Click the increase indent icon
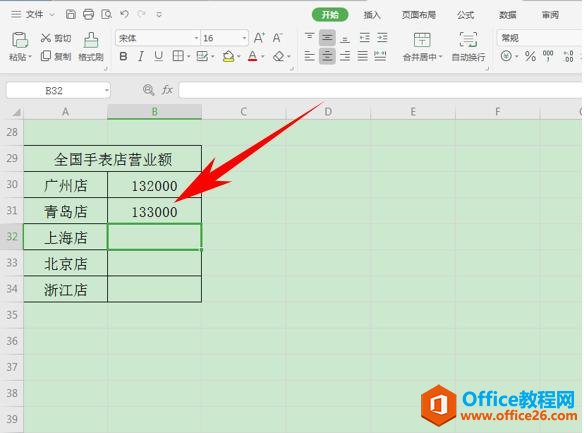Screen dimensions: 584x433 [382, 38]
